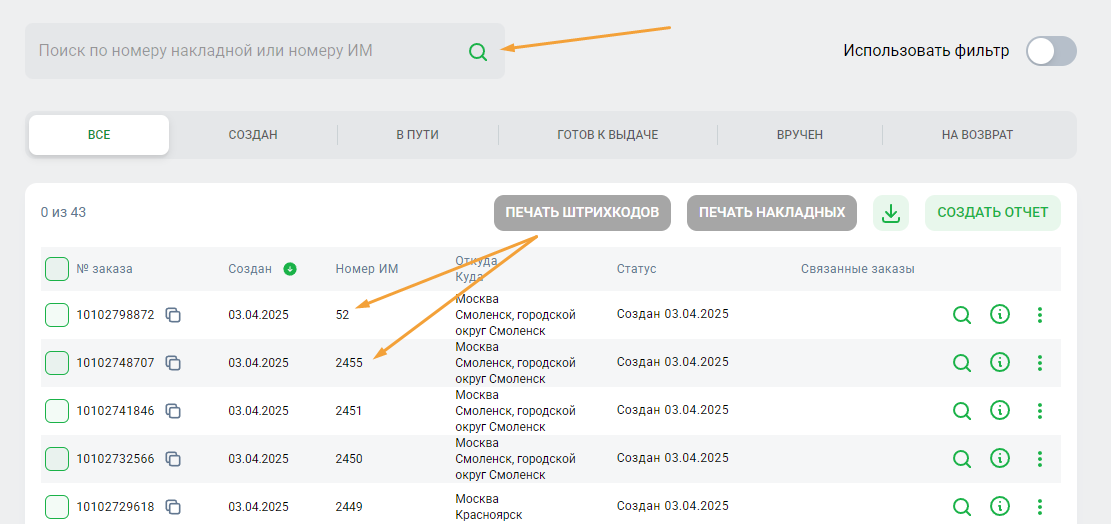
Task: Download orders list with the download icon
Action: coord(891,213)
